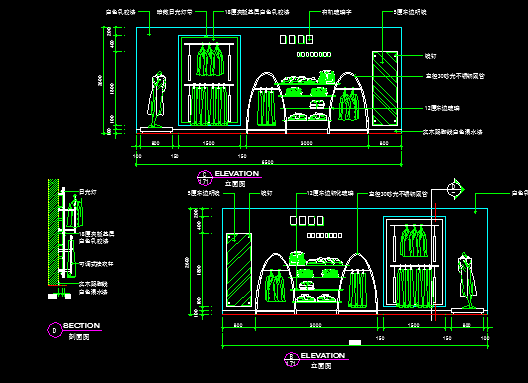
Task: Click the 剖面图 caption under SECTION
Action: [x=79, y=337]
